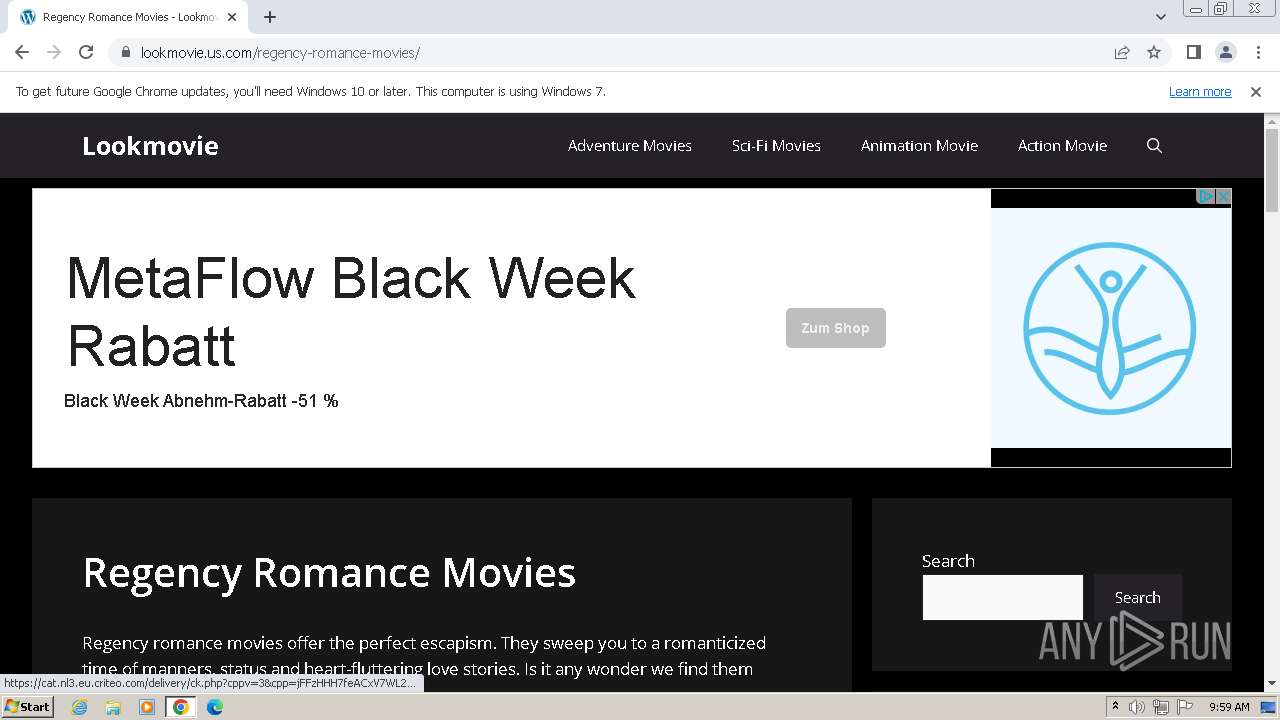Click the sidebar Search button
Viewport: 1280px width, 720px height.
click(x=1138, y=597)
